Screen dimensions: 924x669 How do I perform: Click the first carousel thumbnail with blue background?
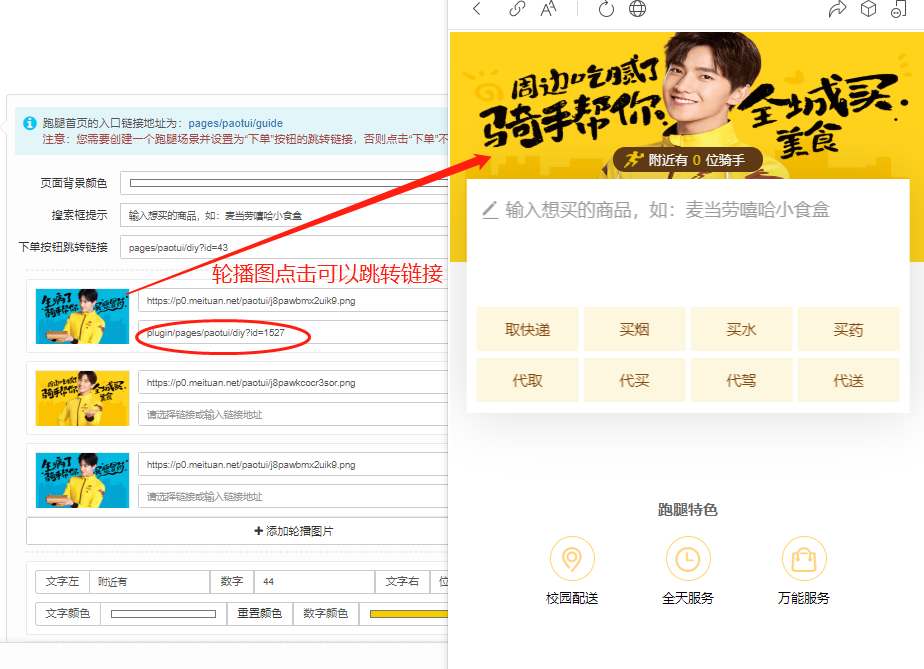pos(82,317)
